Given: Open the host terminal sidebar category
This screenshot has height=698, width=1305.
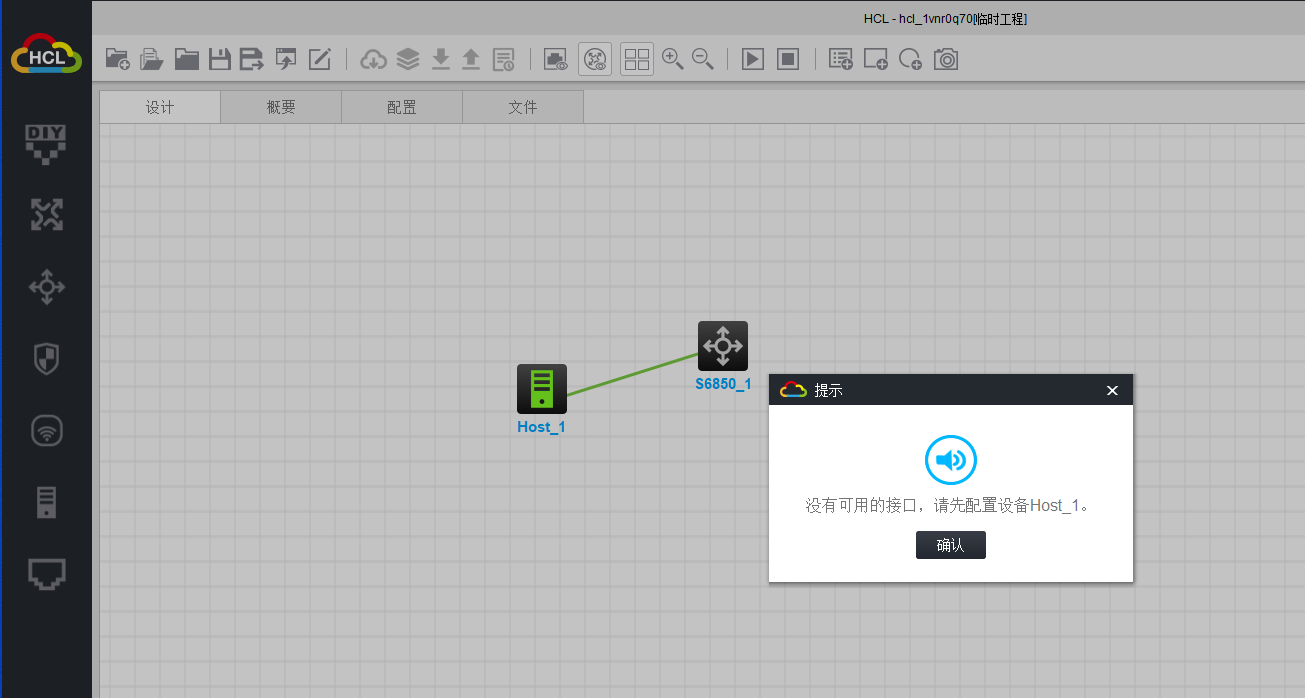Looking at the screenshot, I should click(x=47, y=502).
